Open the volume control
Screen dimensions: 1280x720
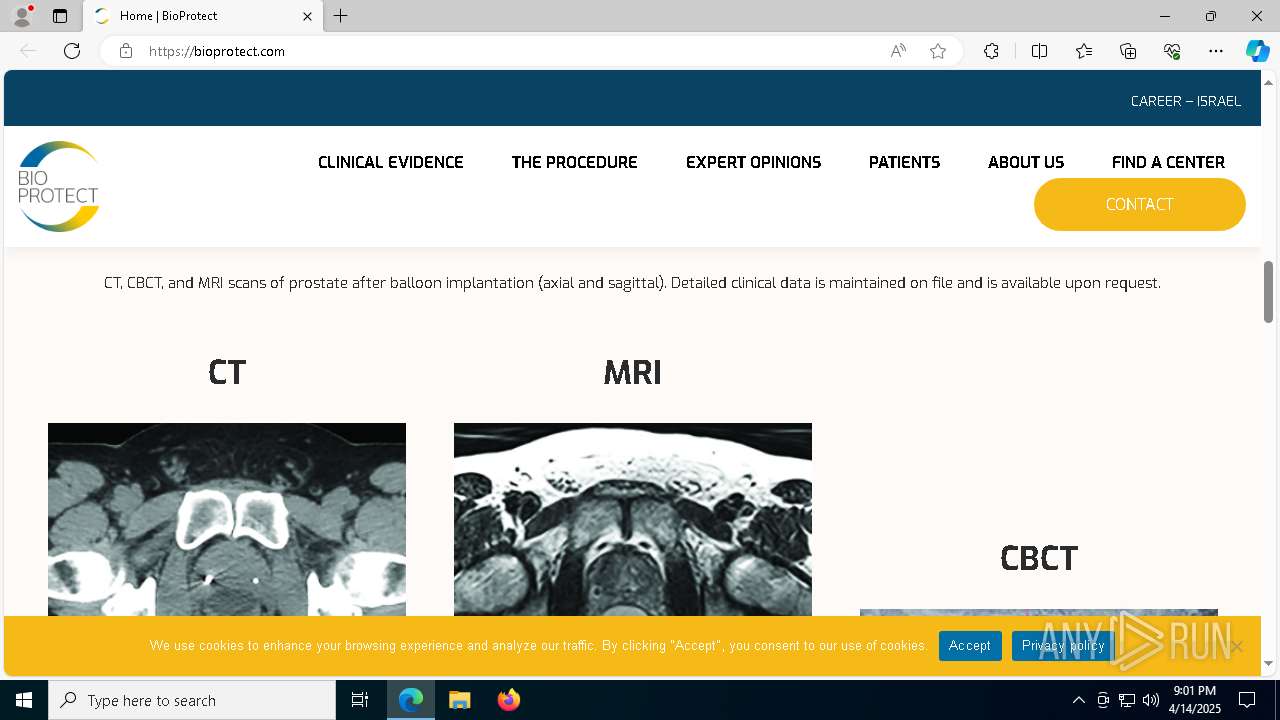tap(1151, 700)
